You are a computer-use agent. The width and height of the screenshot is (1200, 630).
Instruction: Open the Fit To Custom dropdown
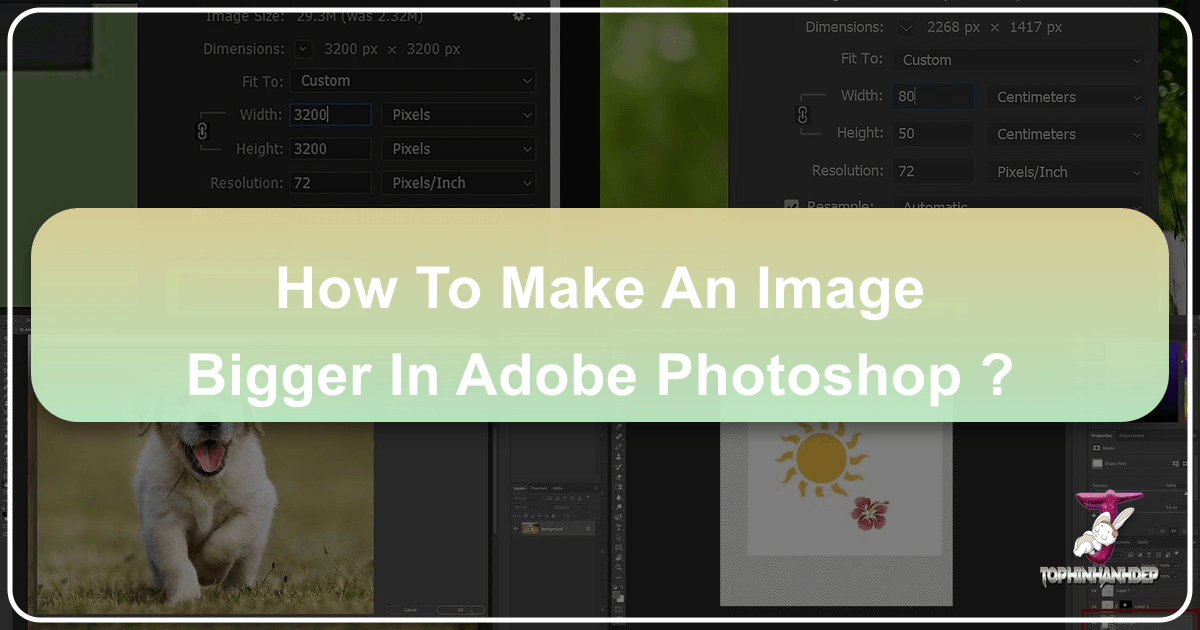click(x=411, y=81)
